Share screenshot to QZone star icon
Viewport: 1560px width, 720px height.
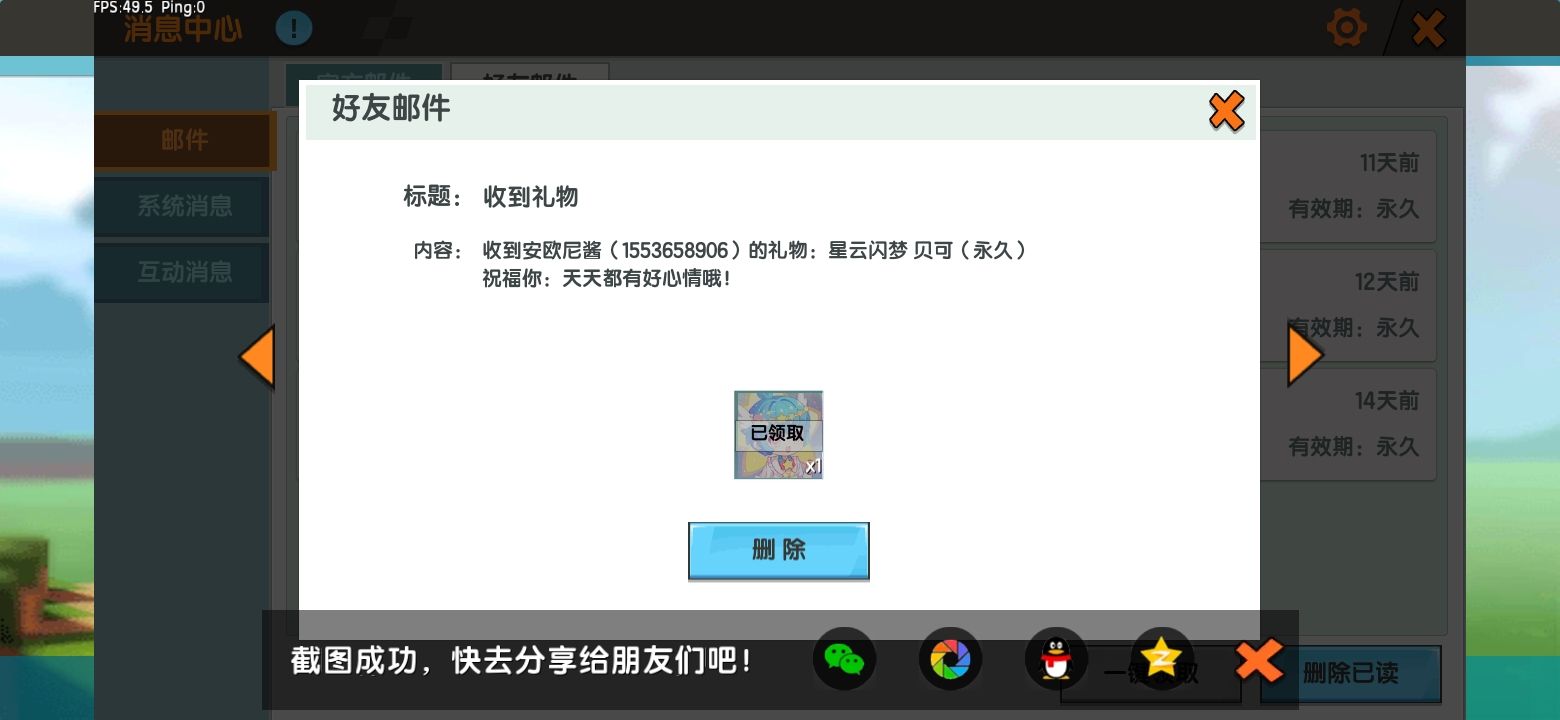[1162, 657]
